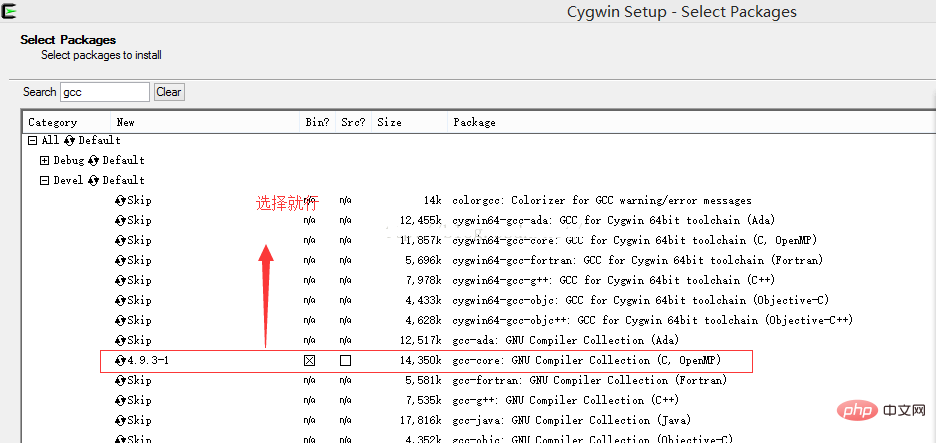Image resolution: width=936 pixels, height=443 pixels.
Task: Cycle the cygwin64-gcc-ada install action icon
Action: [x=121, y=220]
